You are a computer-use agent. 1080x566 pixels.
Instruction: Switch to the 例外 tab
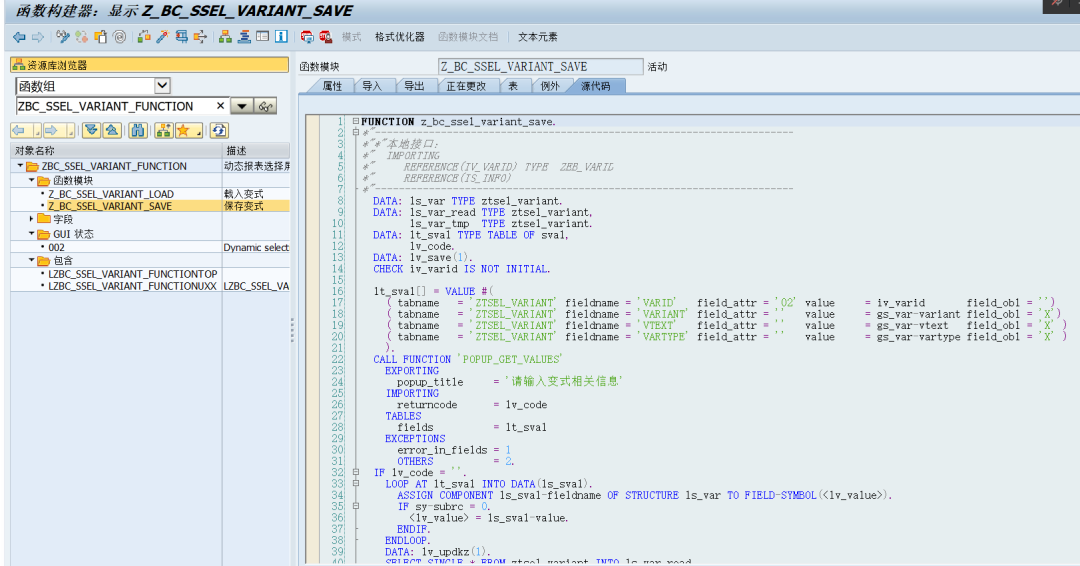550,86
